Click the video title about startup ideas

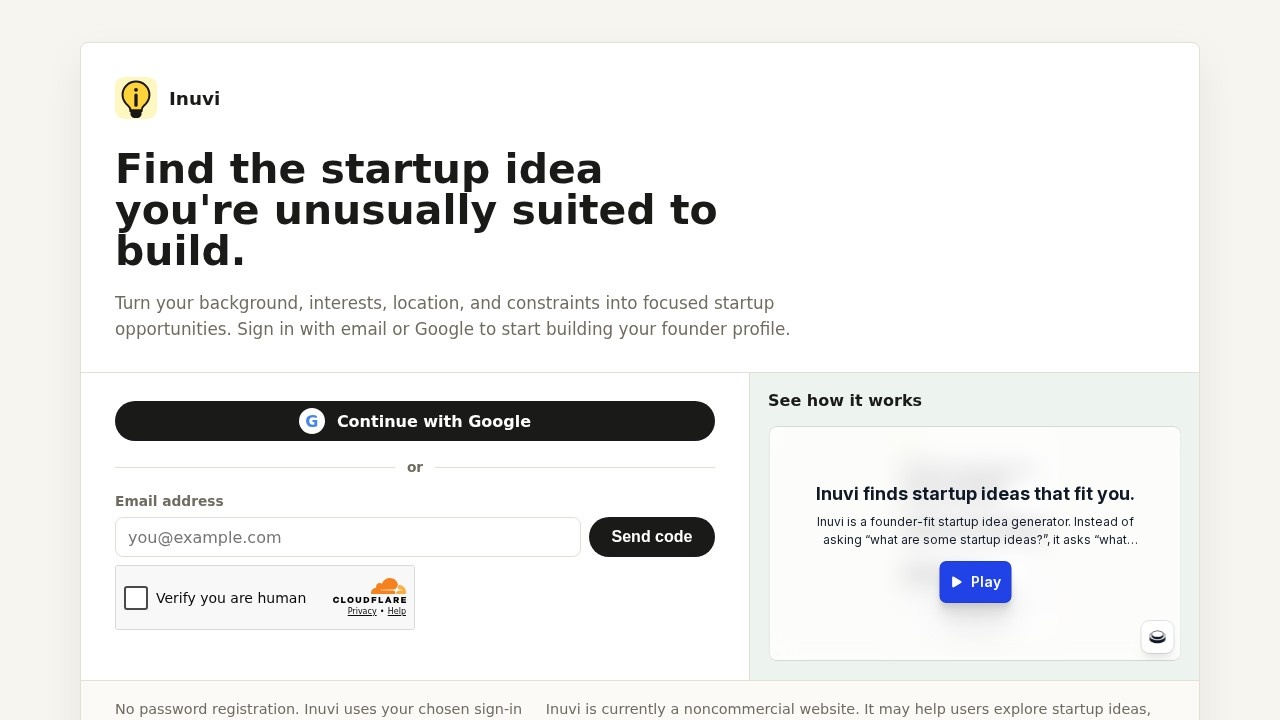click(975, 494)
